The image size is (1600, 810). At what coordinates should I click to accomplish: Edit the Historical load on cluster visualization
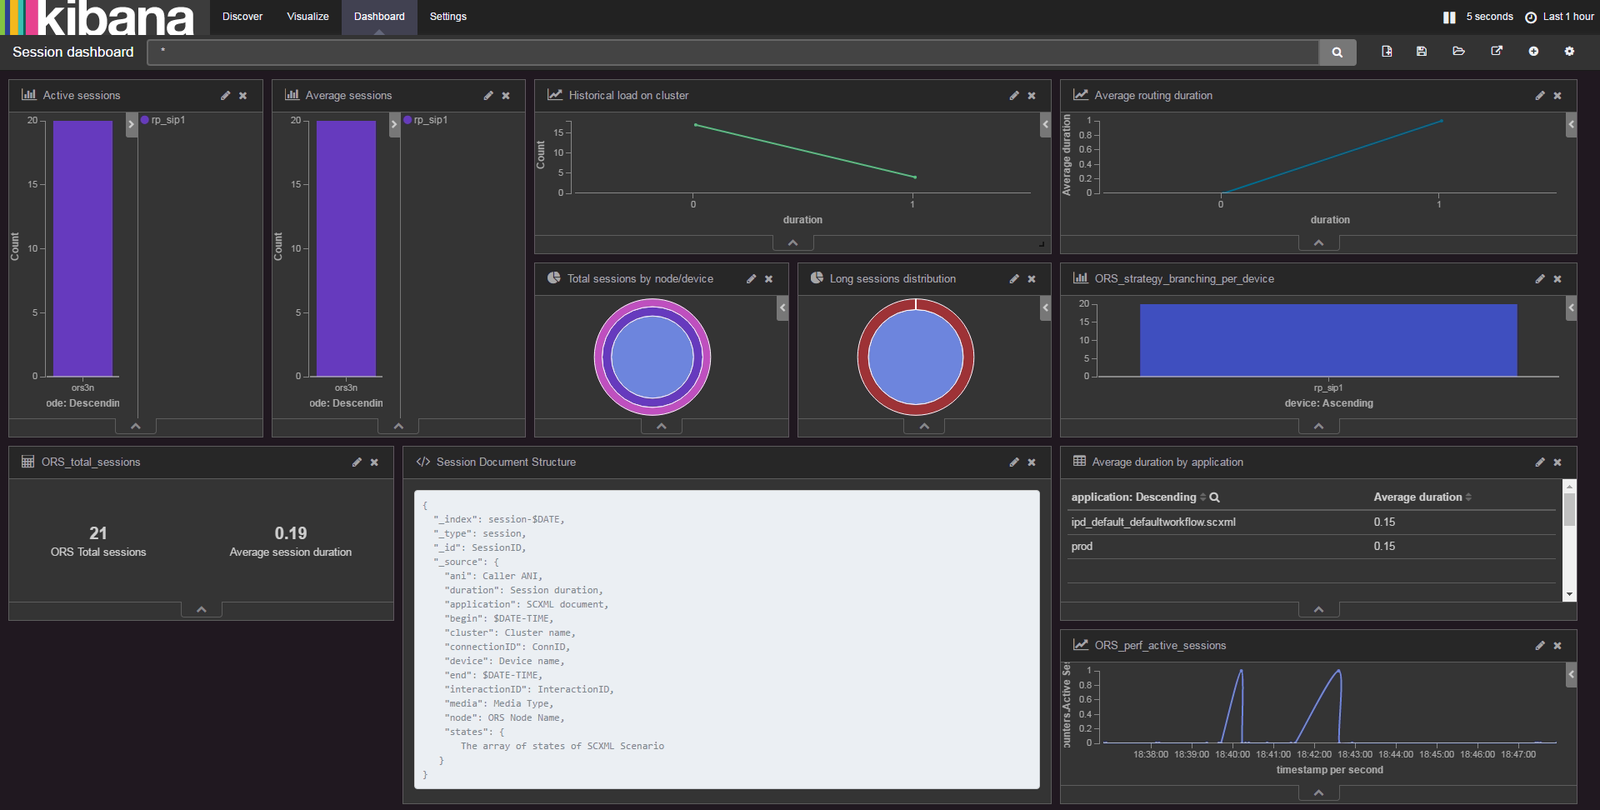(x=1014, y=96)
